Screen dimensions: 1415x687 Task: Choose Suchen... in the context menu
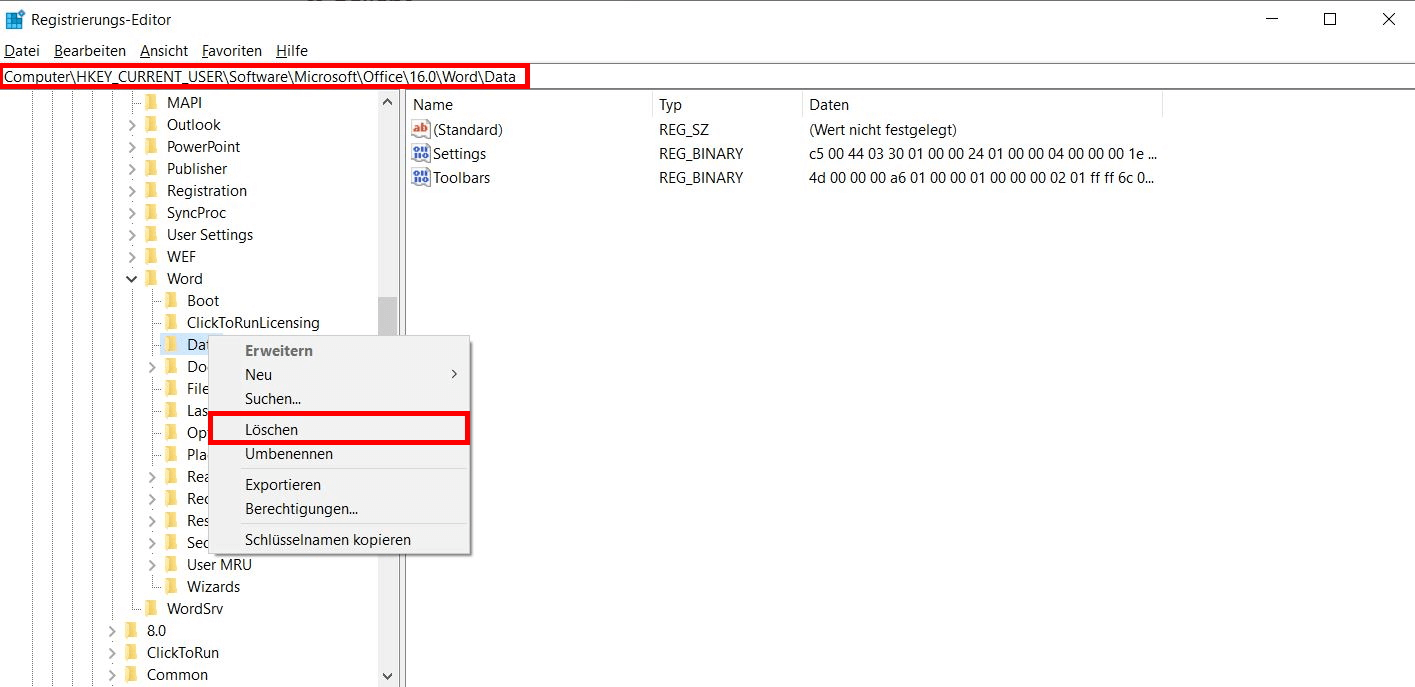pyautogui.click(x=340, y=399)
